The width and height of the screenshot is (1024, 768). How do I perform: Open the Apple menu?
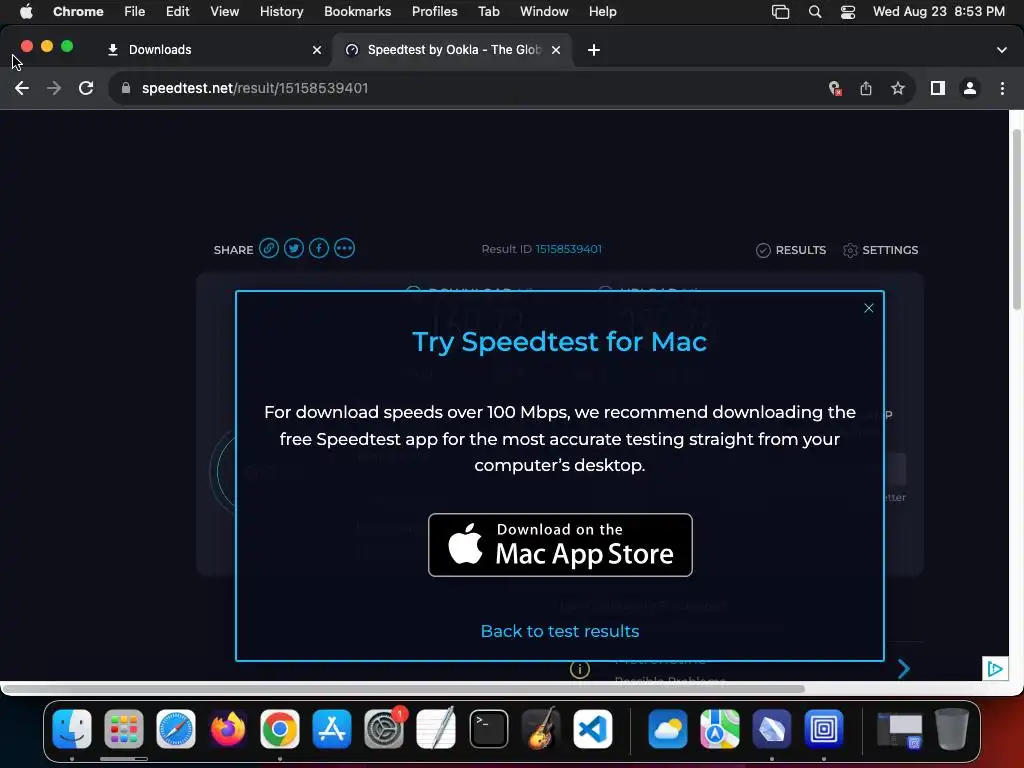tap(26, 12)
